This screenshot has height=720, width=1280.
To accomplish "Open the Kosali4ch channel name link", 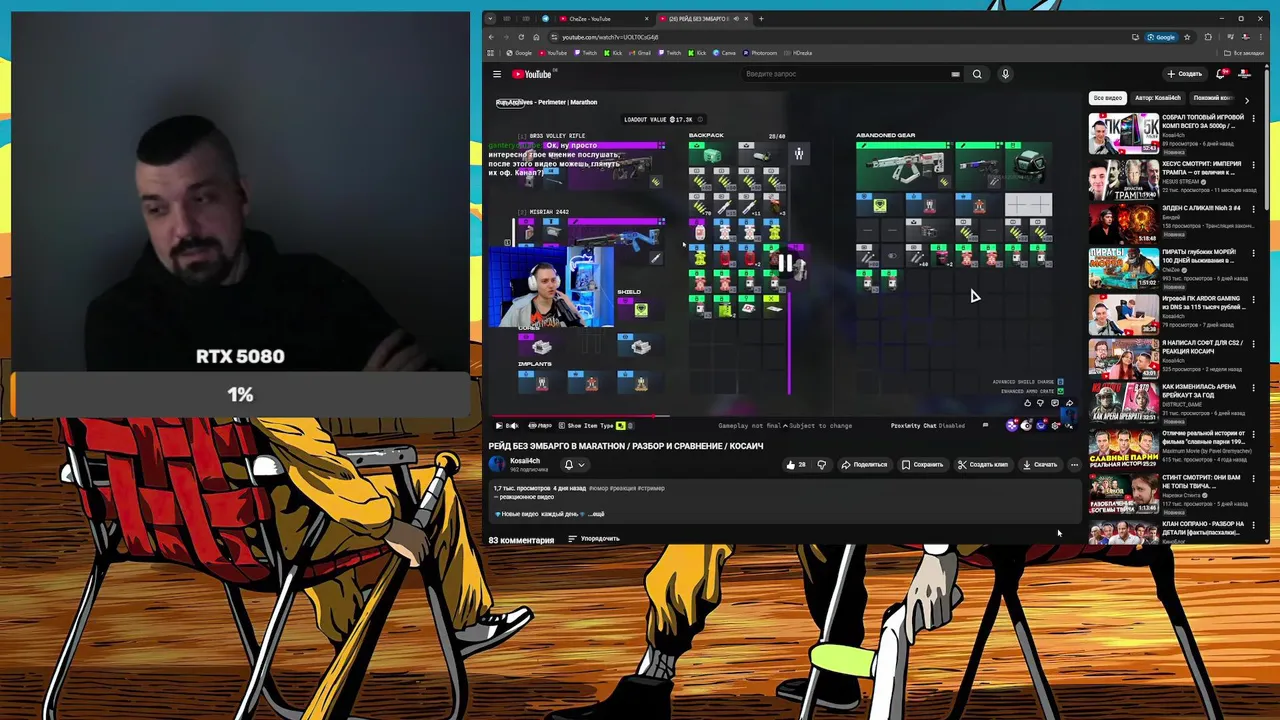I will click(525, 461).
